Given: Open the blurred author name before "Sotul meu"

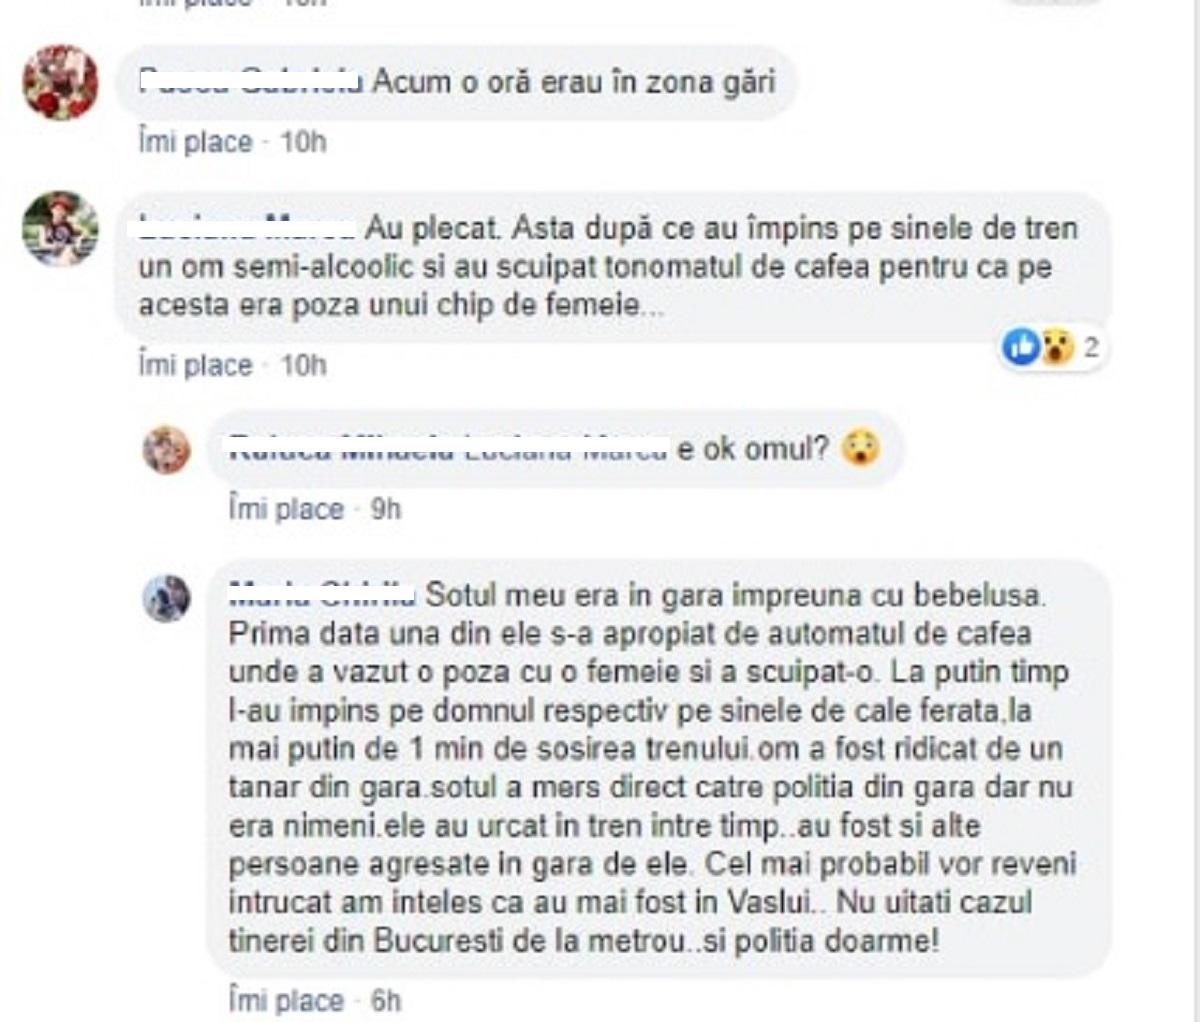Looking at the screenshot, I should point(321,594).
